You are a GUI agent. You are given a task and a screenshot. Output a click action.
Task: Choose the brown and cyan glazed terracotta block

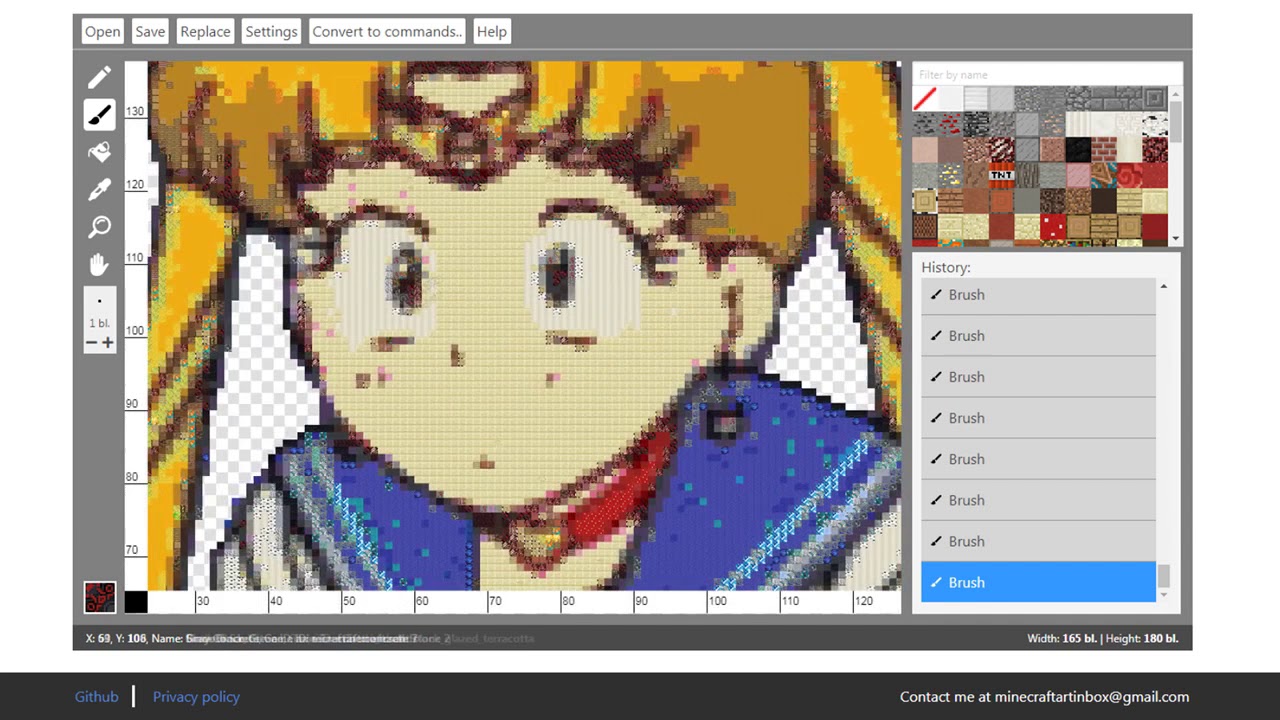[1104, 175]
